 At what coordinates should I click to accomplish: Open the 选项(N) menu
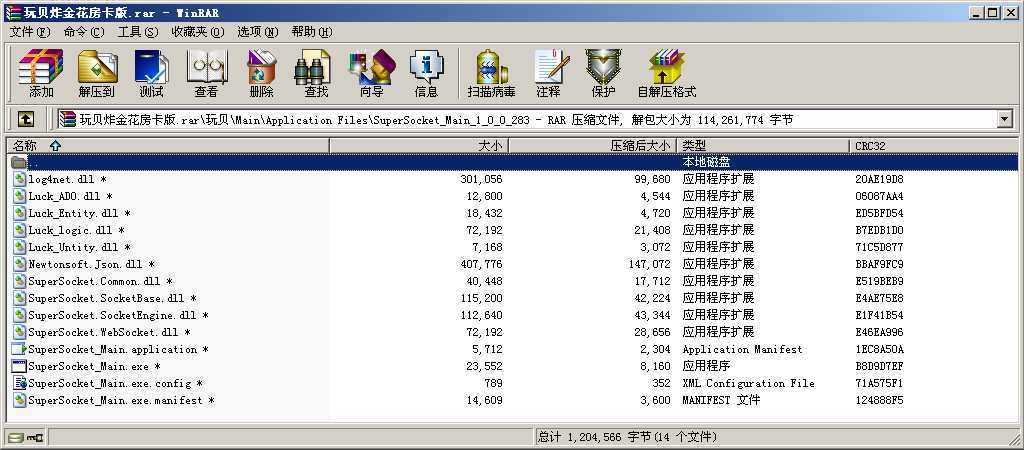[x=257, y=31]
